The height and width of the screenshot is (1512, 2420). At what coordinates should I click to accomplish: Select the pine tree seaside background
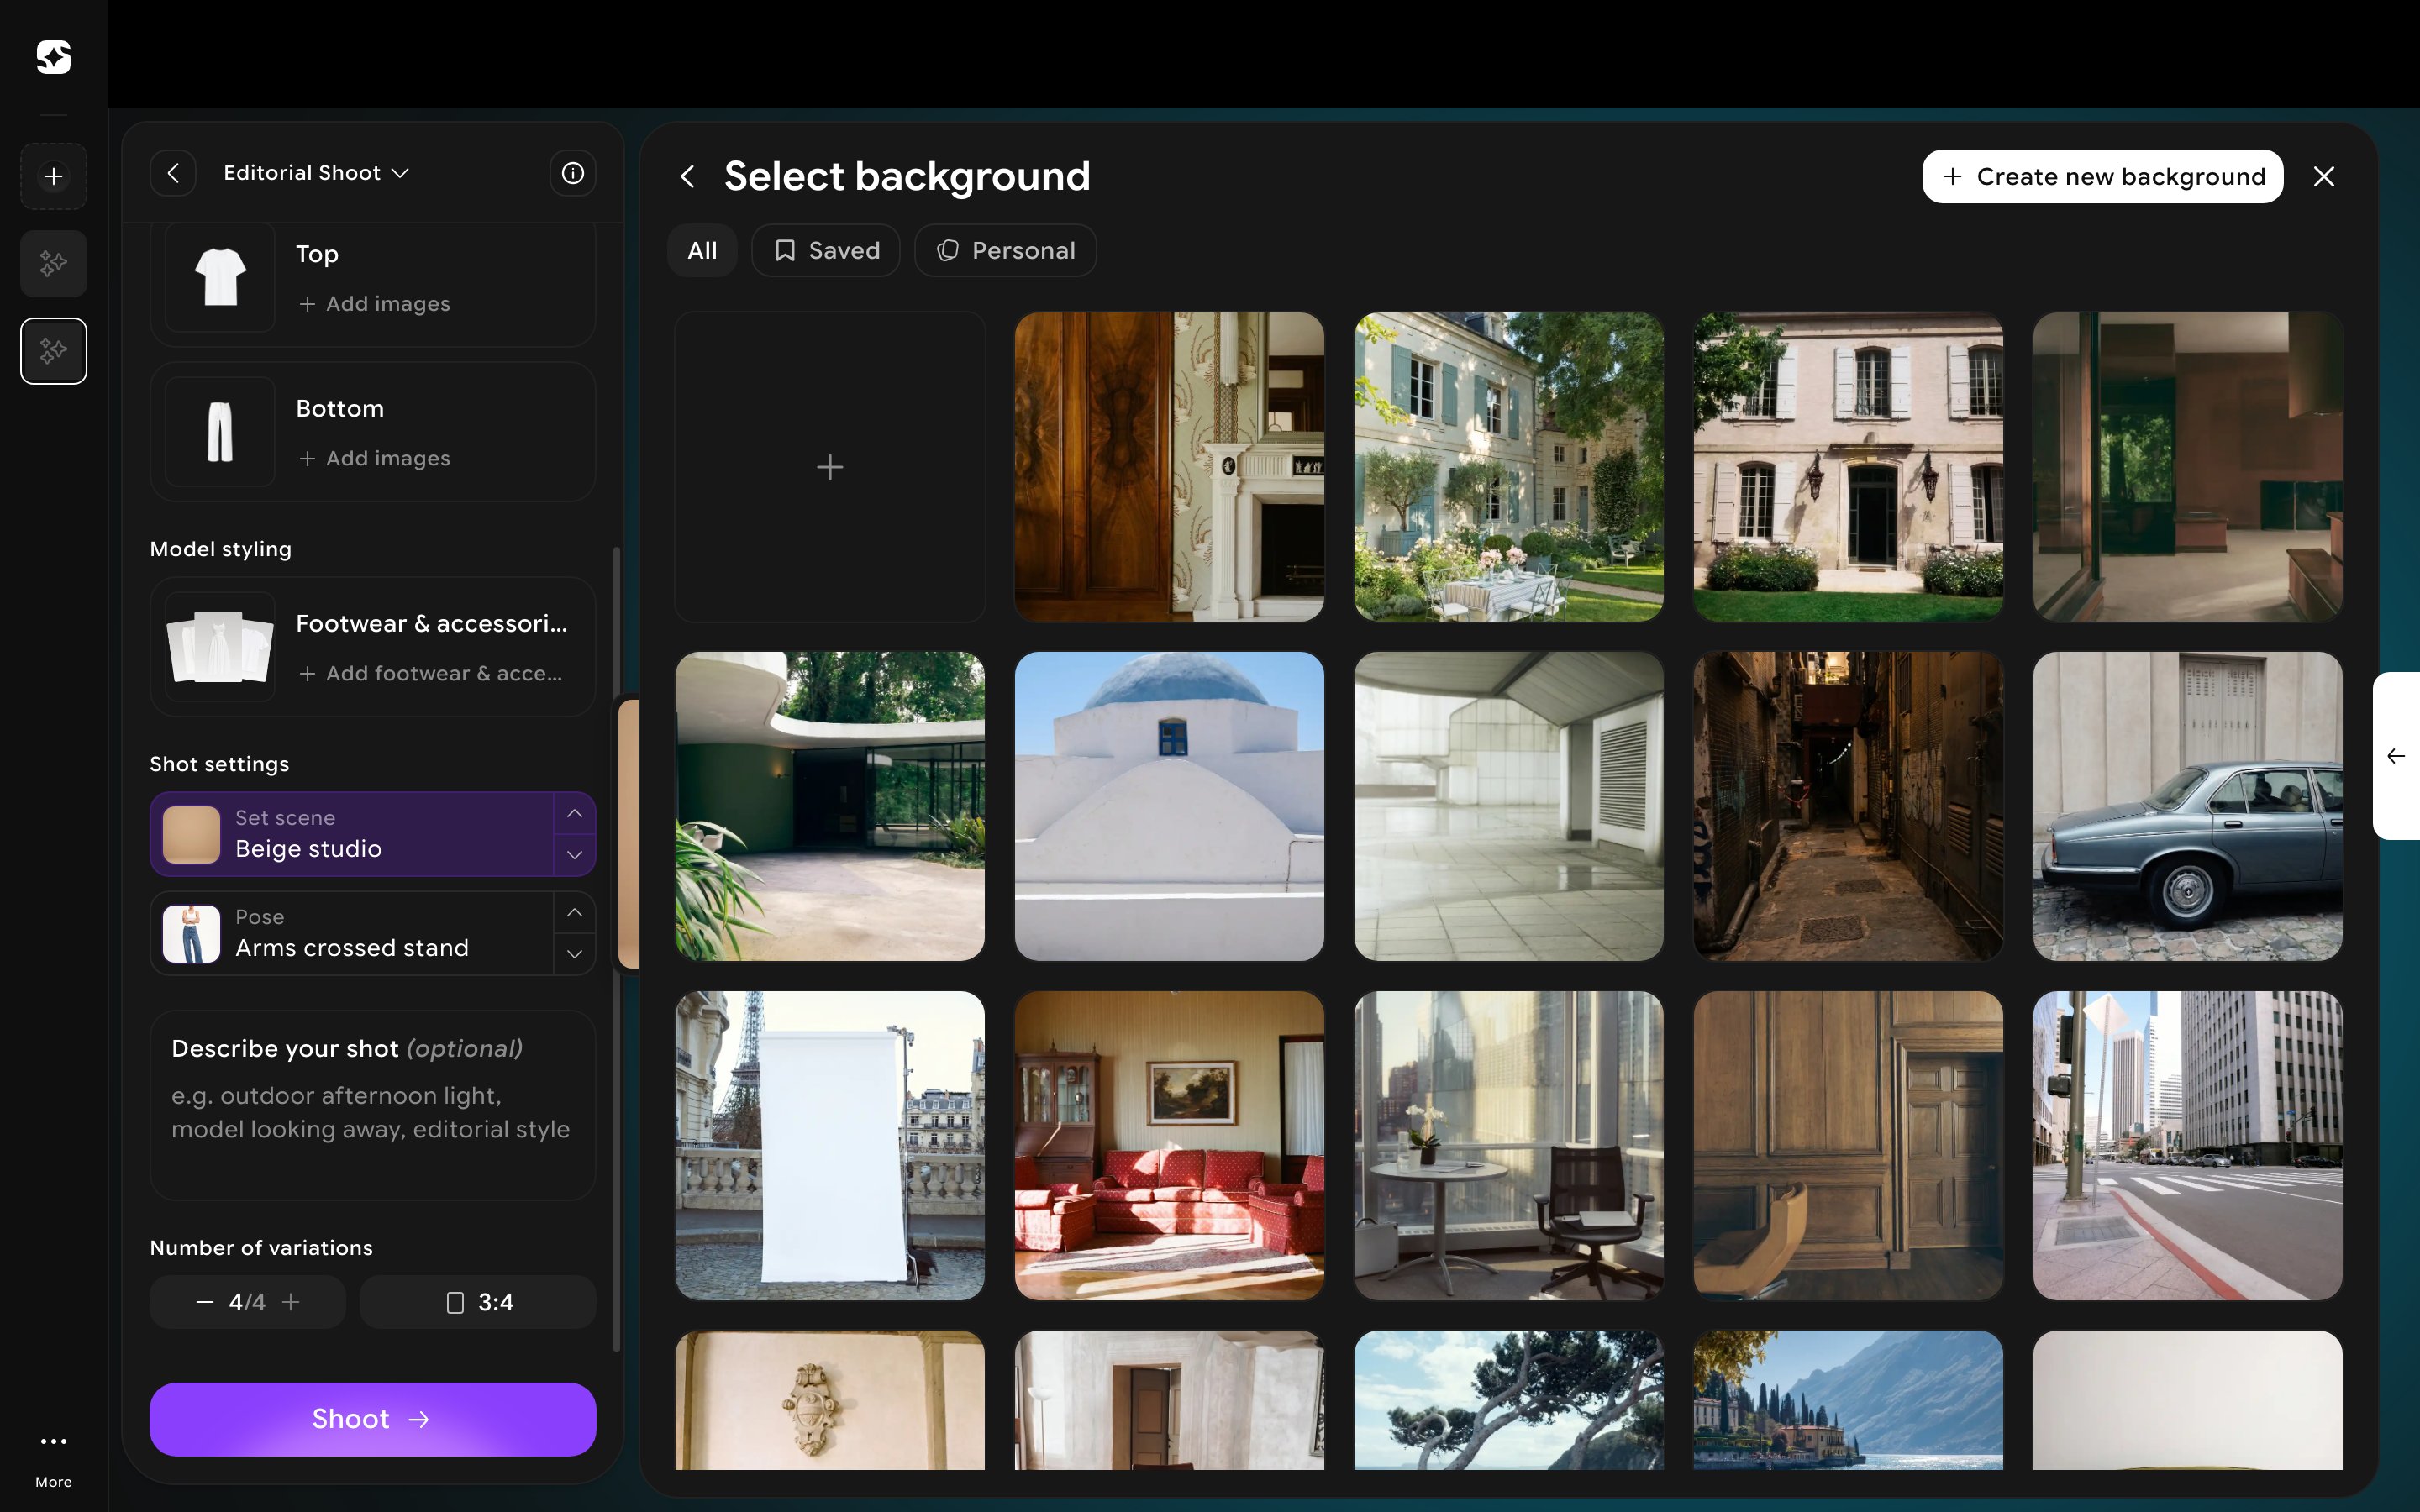(1509, 1400)
